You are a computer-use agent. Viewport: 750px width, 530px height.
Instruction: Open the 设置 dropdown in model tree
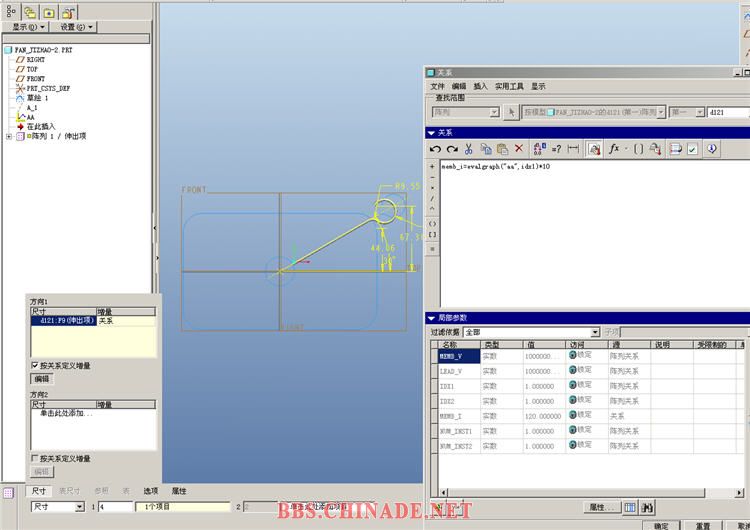76,27
